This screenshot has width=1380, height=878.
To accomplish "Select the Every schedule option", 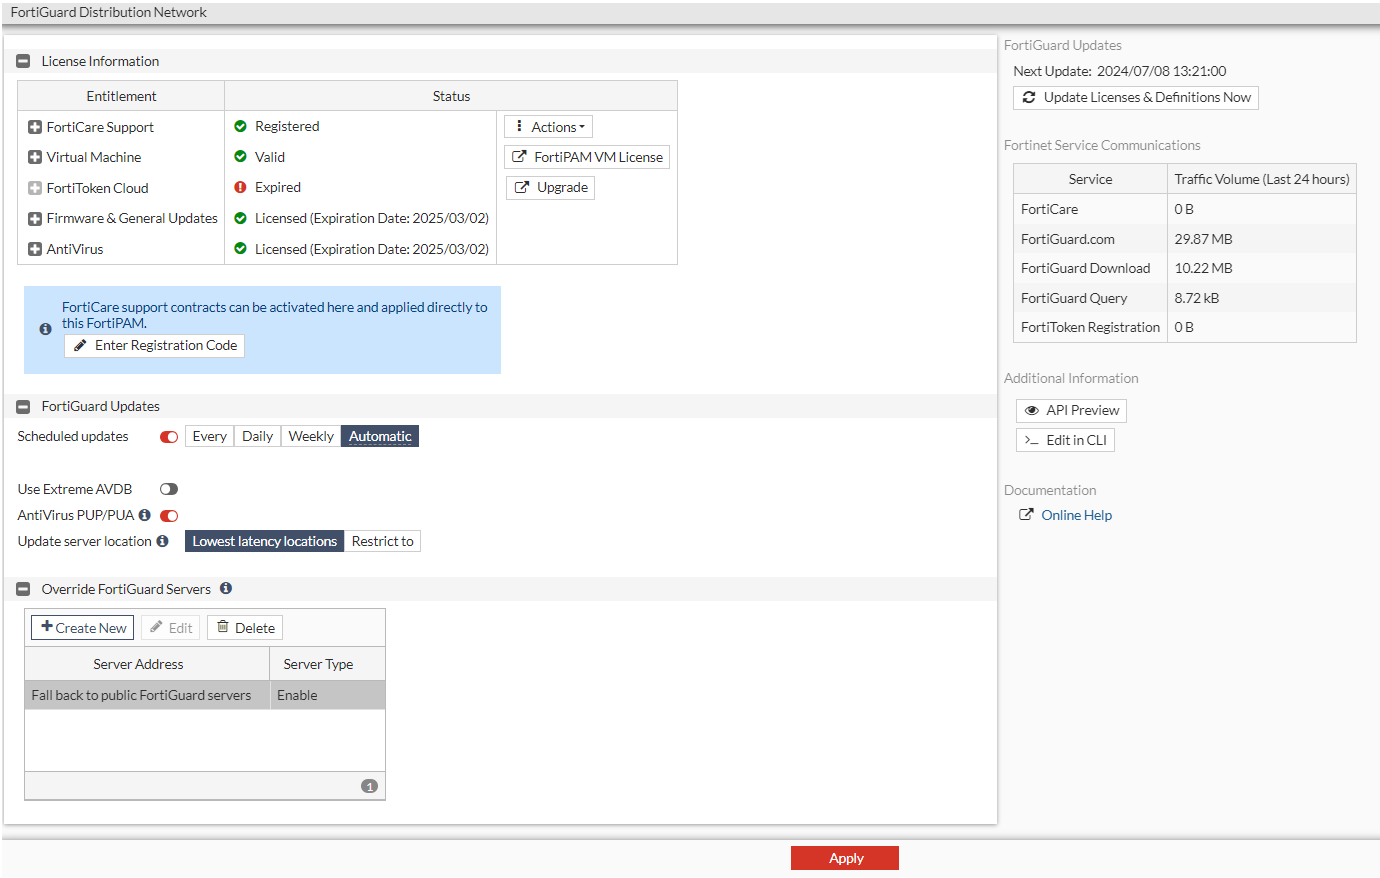I will [x=209, y=436].
